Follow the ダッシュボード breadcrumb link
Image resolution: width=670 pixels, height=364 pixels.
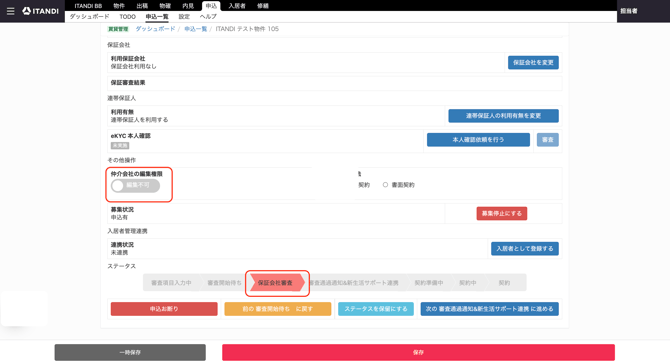156,29
